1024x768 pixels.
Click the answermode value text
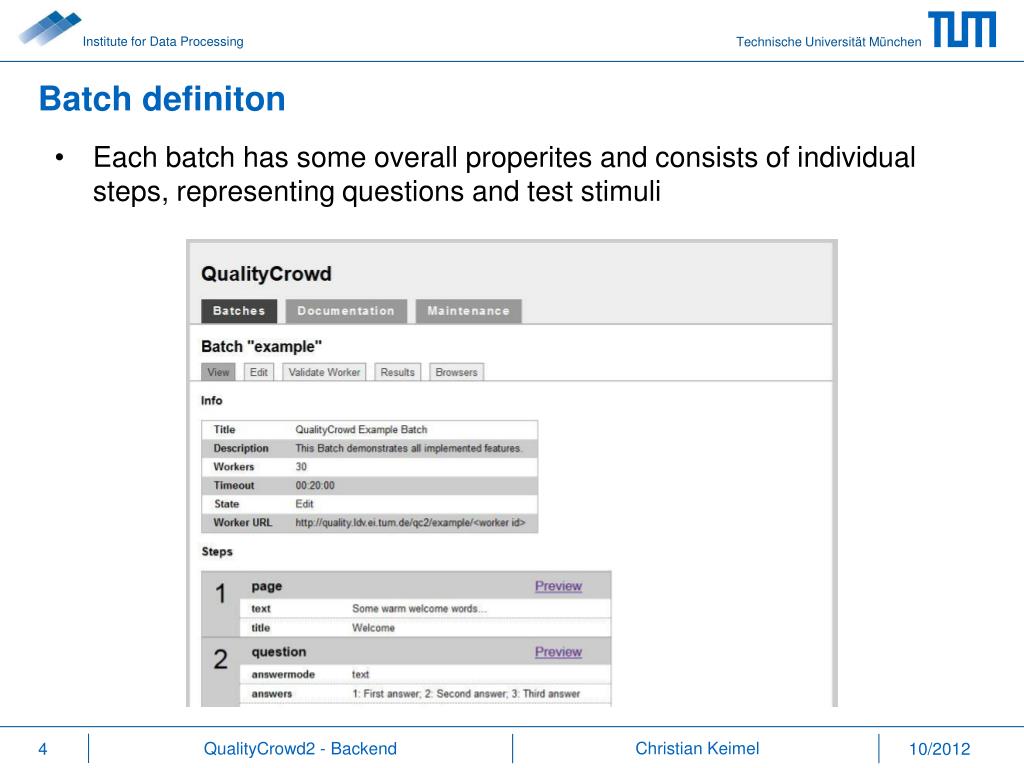coord(360,674)
